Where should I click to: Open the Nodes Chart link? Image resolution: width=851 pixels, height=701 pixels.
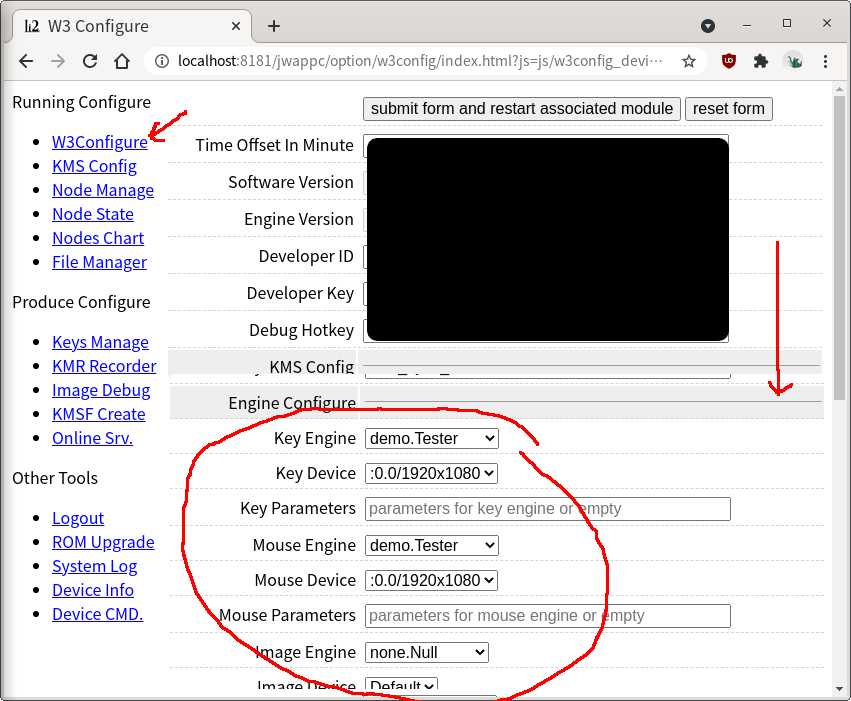click(98, 238)
